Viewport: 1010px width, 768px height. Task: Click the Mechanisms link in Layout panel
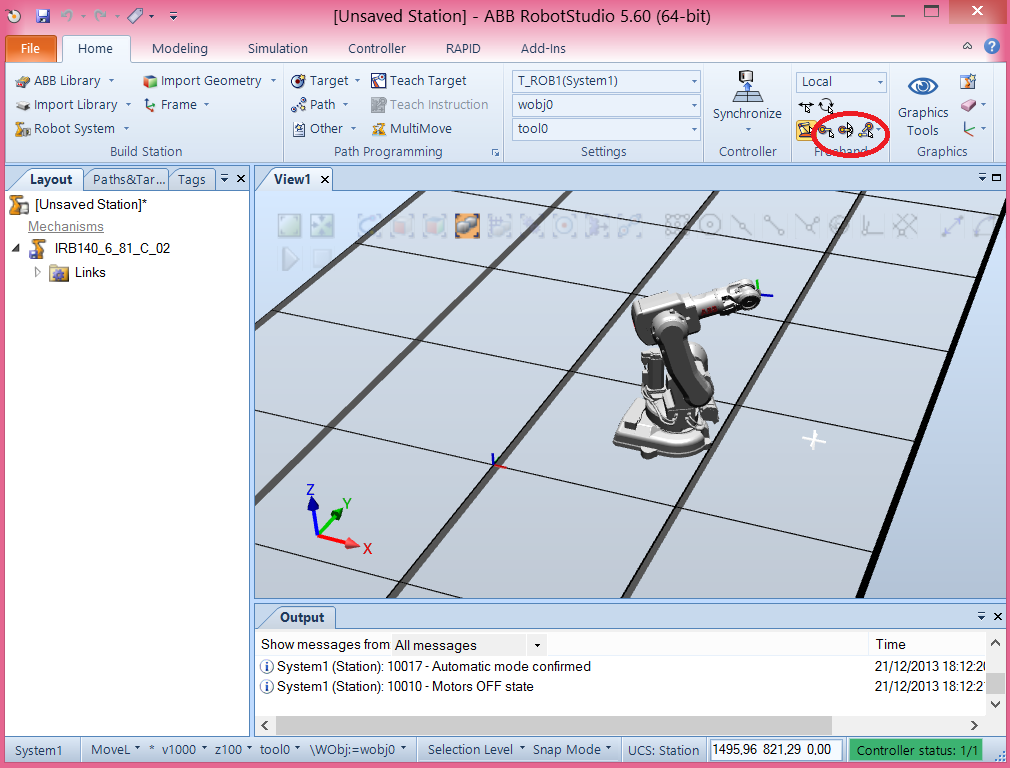(x=66, y=226)
